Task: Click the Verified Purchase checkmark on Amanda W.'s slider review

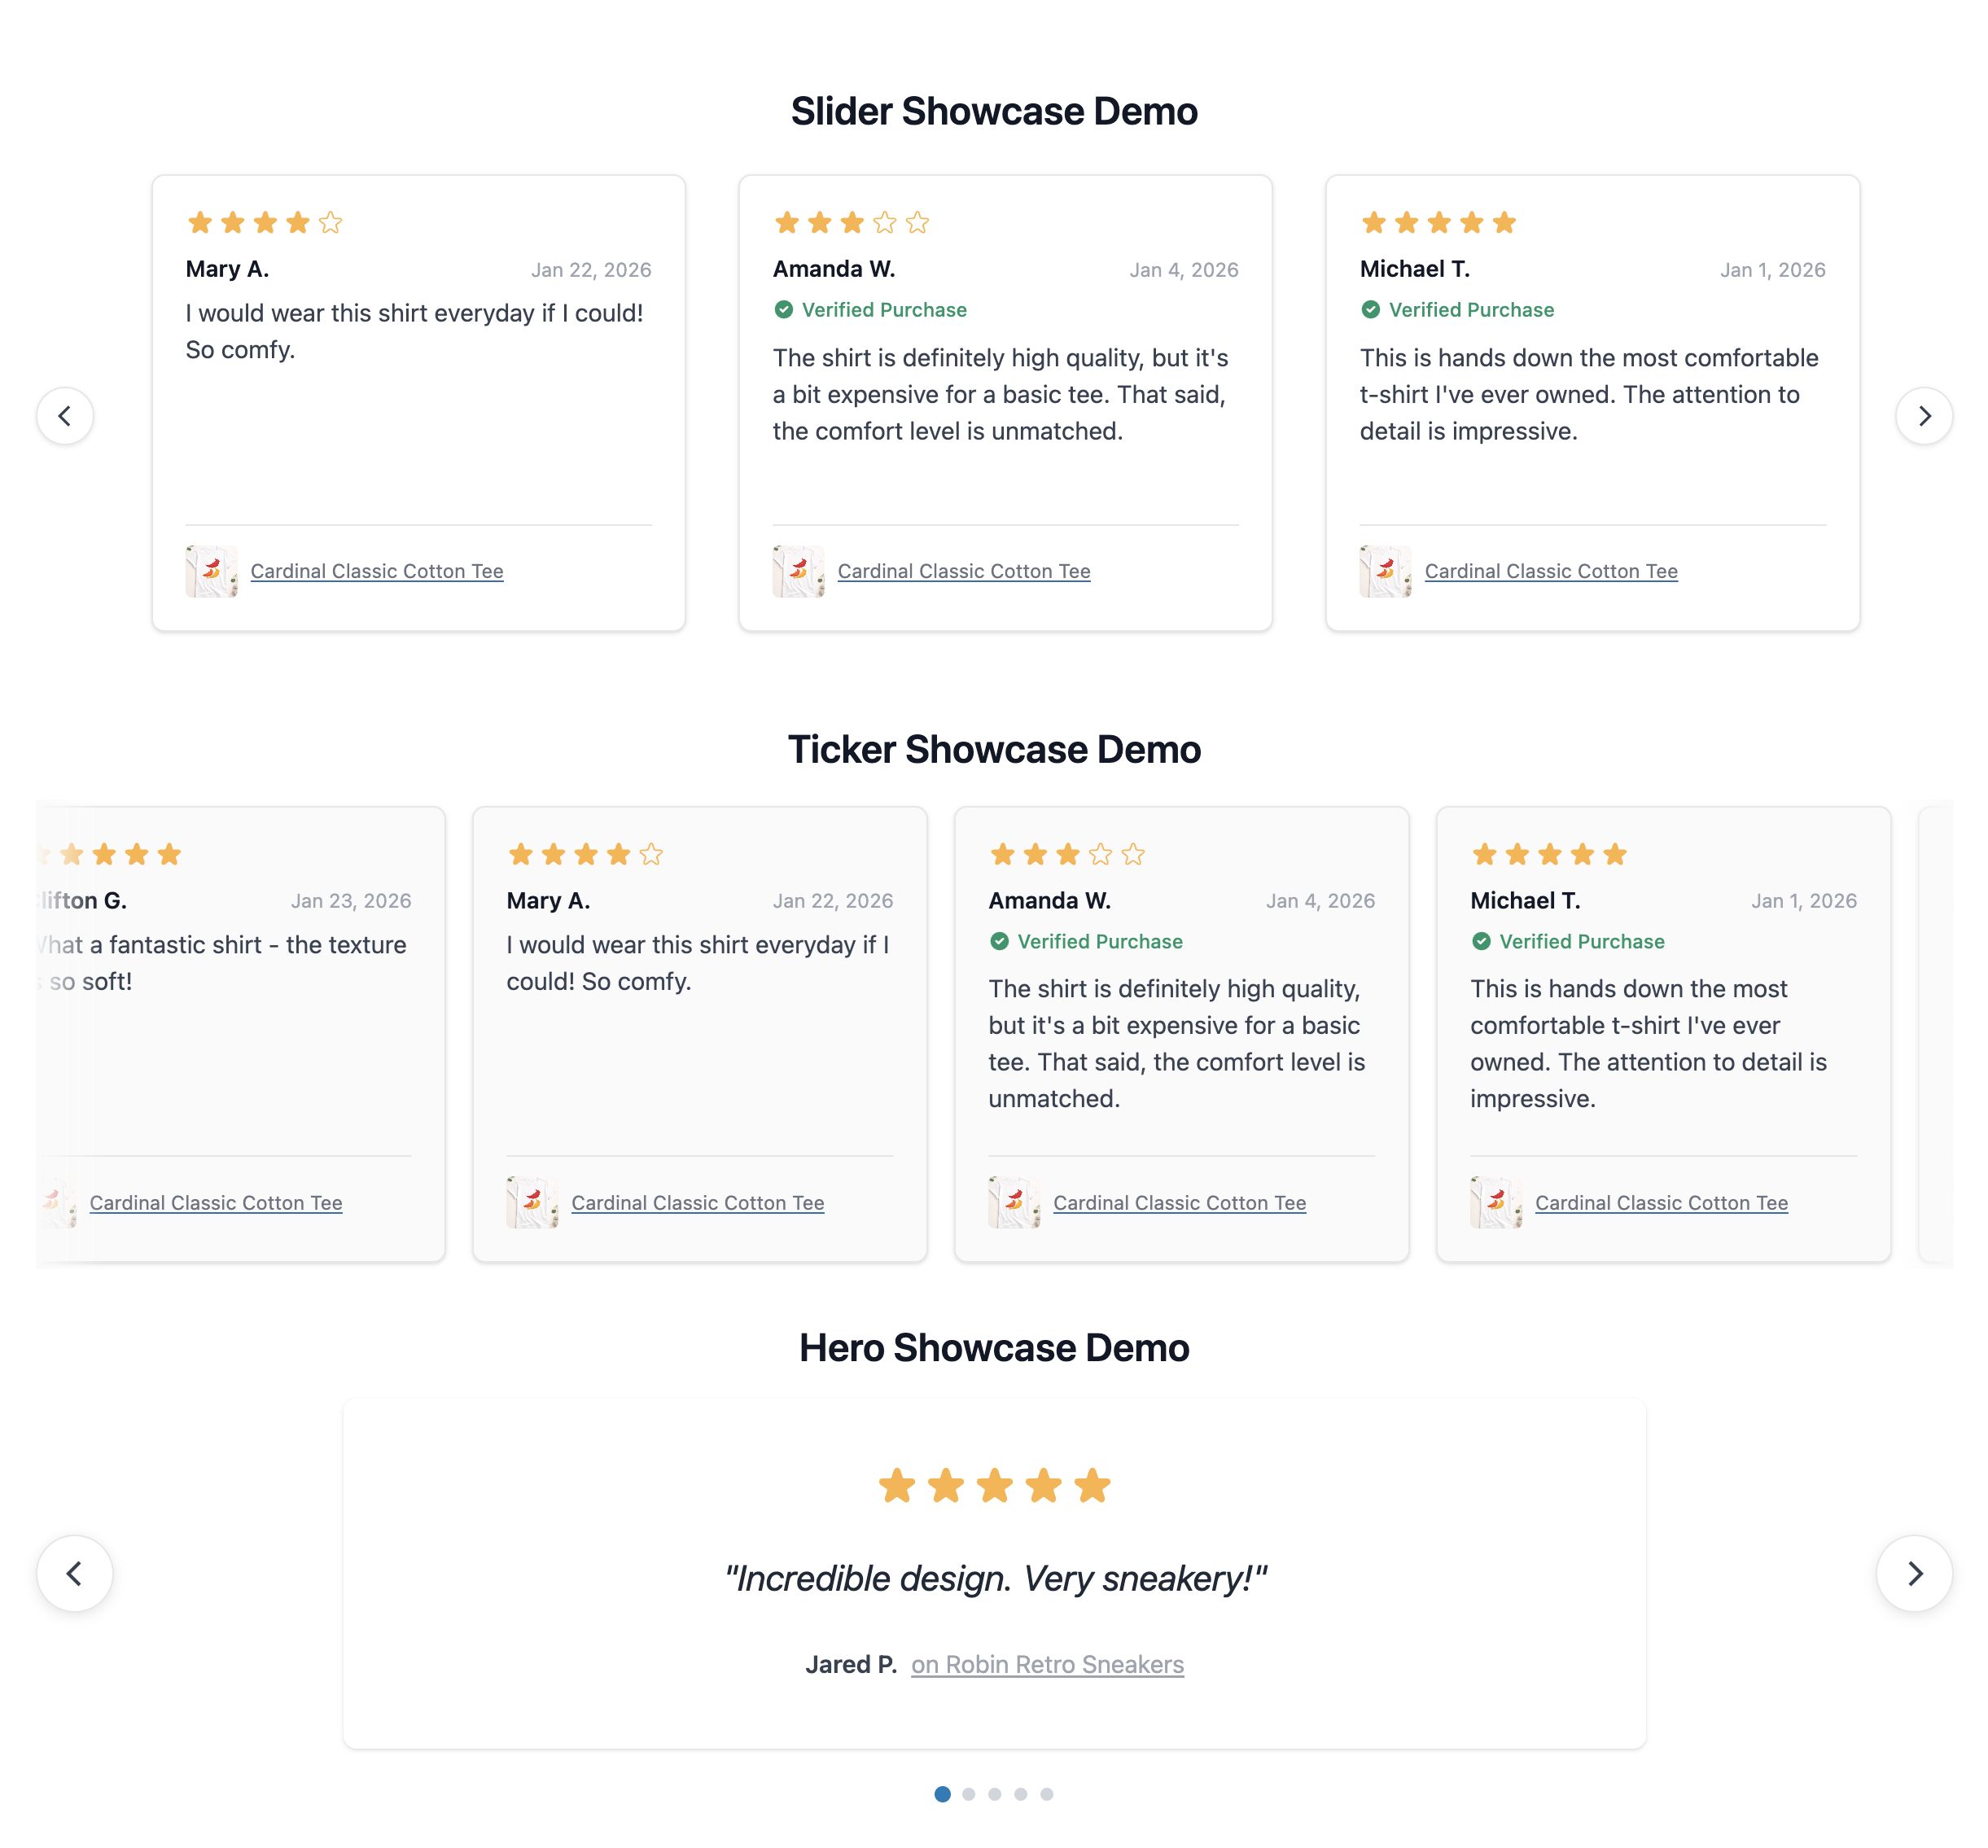Action: point(784,310)
